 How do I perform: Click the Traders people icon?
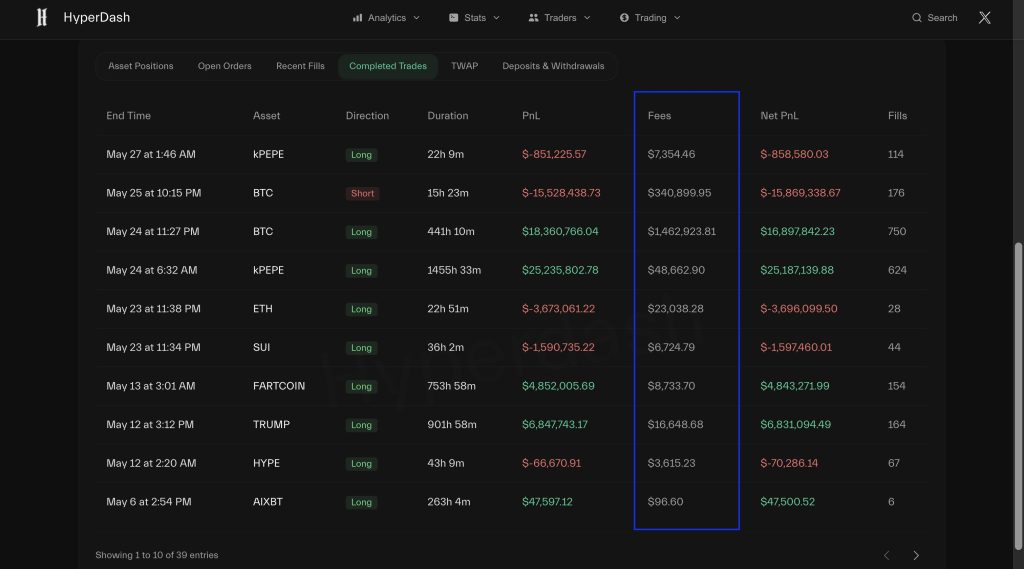[534, 18]
